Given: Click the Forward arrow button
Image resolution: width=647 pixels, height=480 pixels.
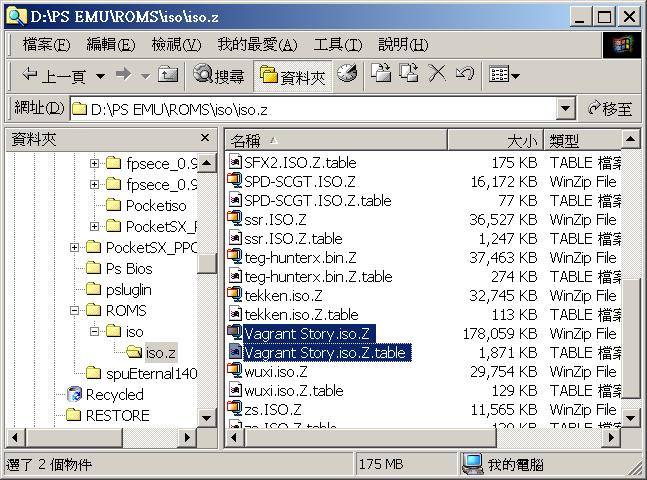Looking at the screenshot, I should click(x=123, y=75).
